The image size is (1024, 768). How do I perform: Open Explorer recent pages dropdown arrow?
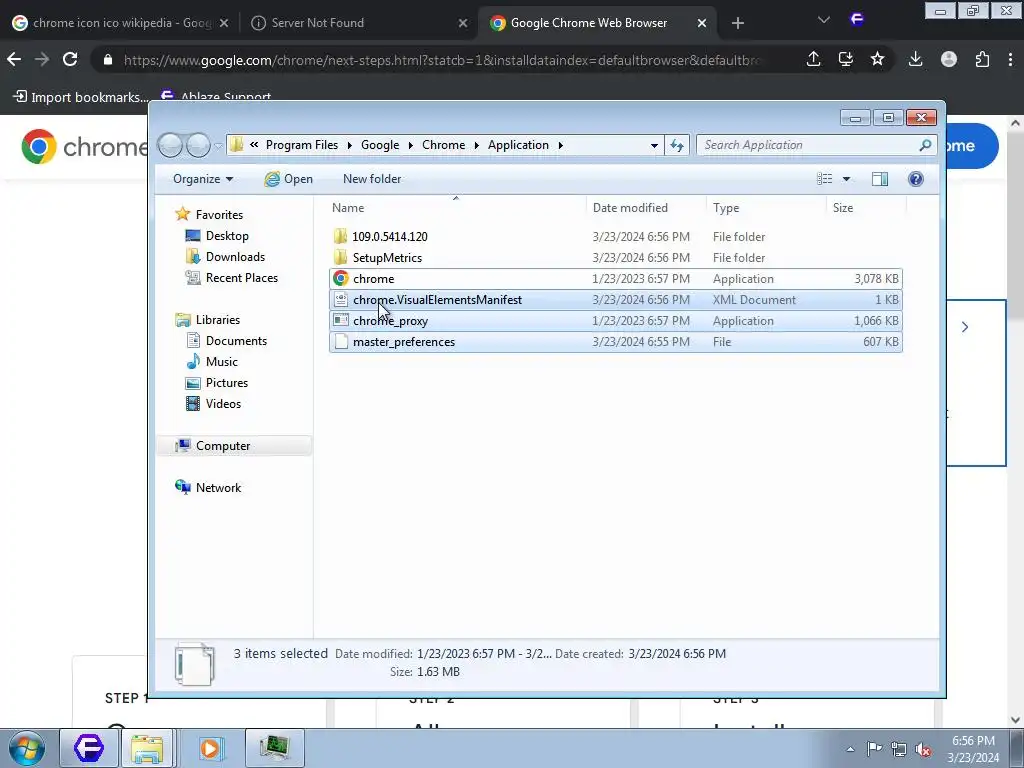point(218,146)
